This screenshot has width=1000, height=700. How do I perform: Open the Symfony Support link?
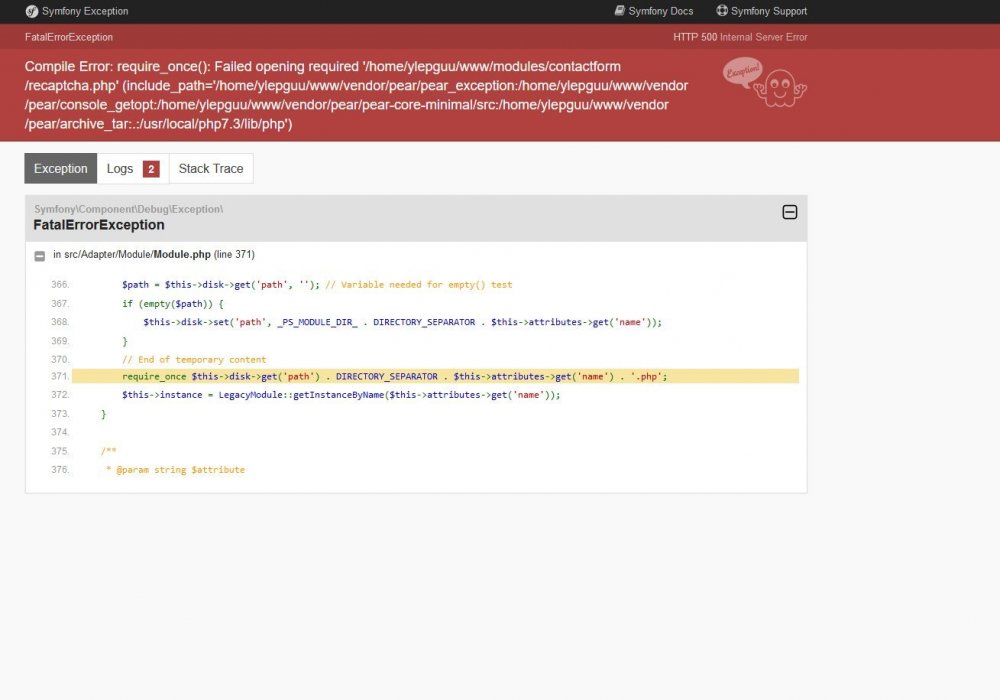[761, 11]
